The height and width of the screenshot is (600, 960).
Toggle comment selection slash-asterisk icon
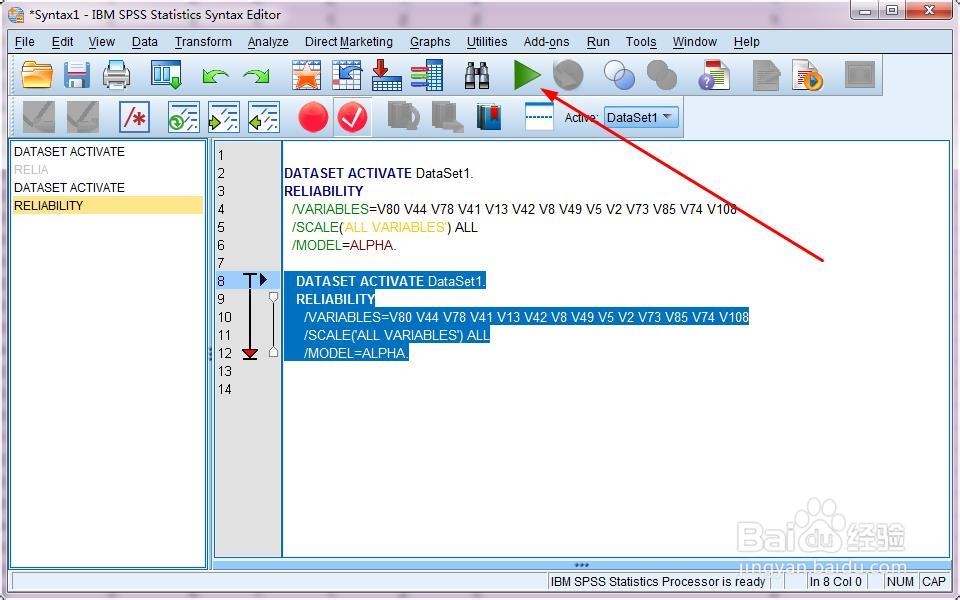135,117
